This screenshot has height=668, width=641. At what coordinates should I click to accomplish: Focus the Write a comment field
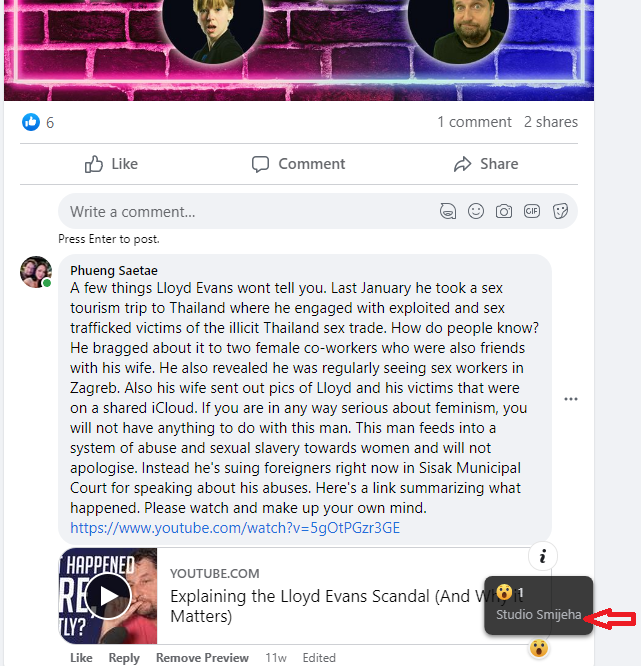click(251, 211)
